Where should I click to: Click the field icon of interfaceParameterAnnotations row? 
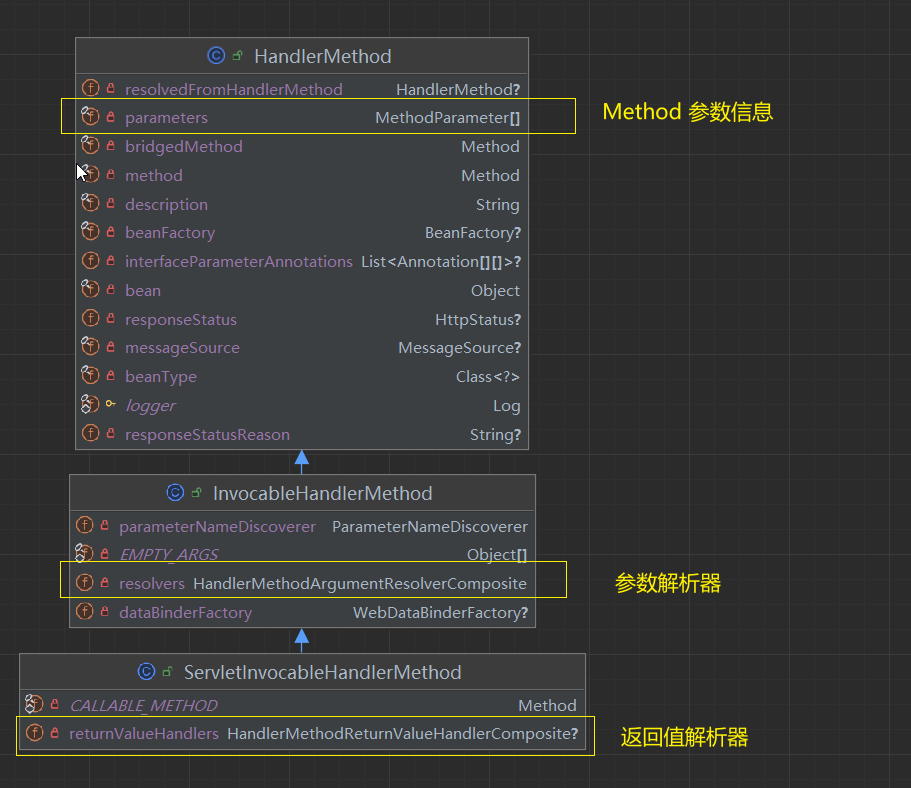[x=90, y=261]
